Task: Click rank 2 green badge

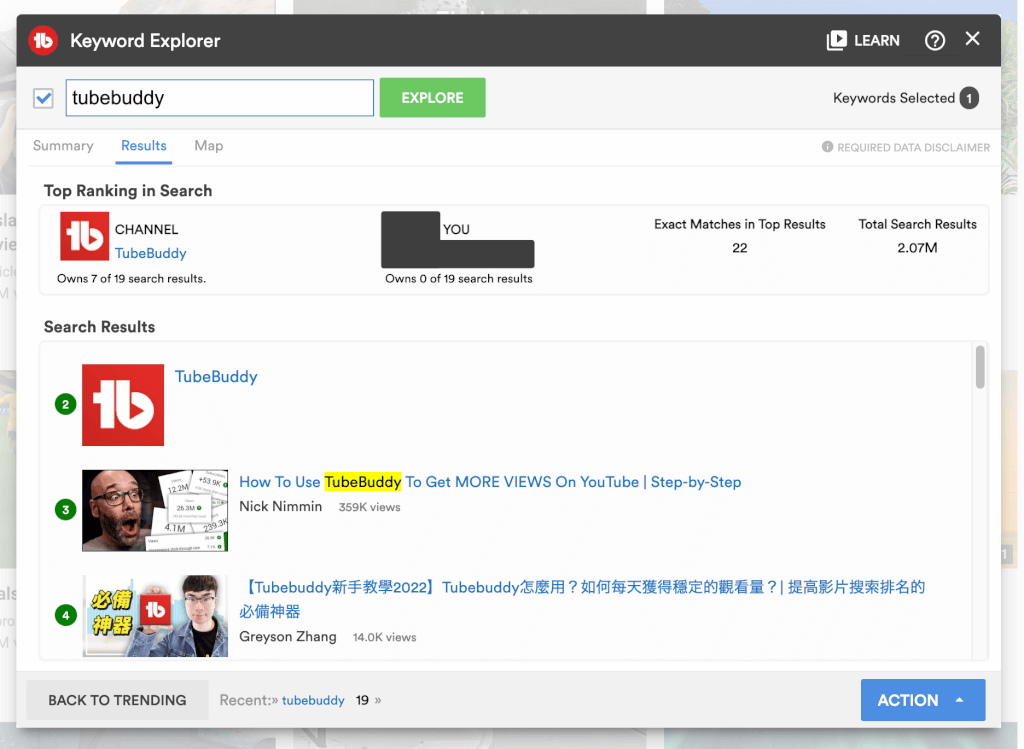Action: [66, 405]
